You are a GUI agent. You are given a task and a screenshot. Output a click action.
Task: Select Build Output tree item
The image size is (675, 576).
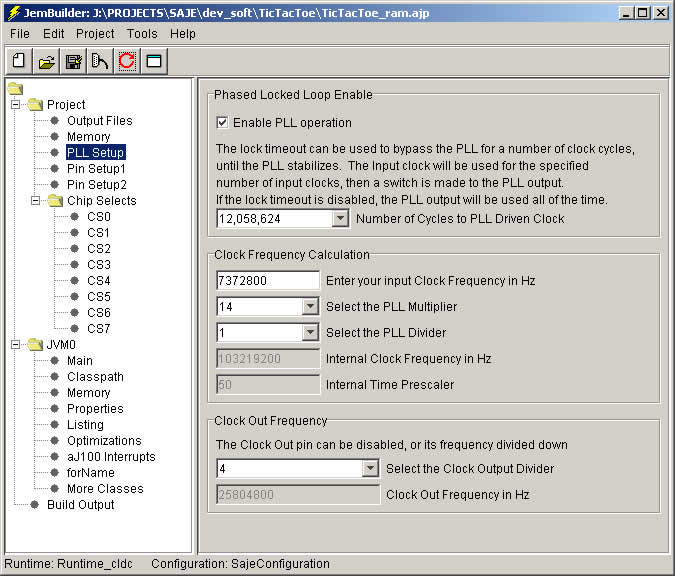click(80, 505)
